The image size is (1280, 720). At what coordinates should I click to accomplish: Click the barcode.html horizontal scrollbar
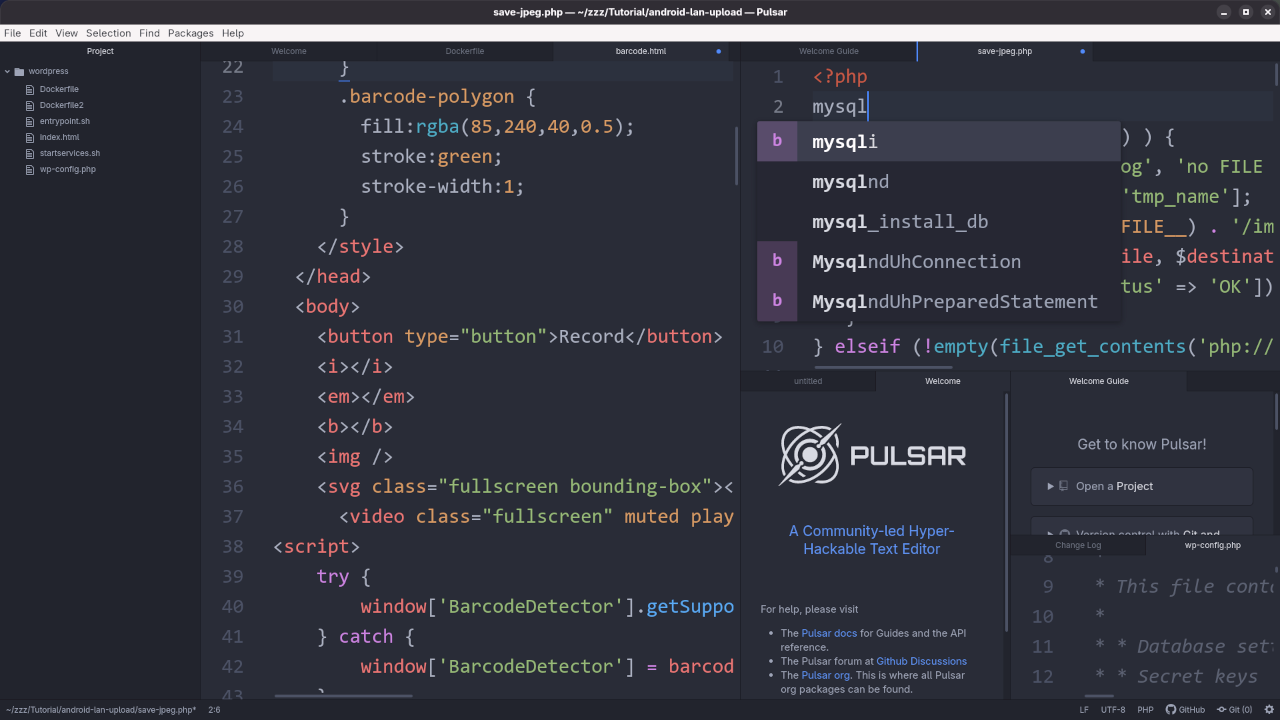(343, 696)
